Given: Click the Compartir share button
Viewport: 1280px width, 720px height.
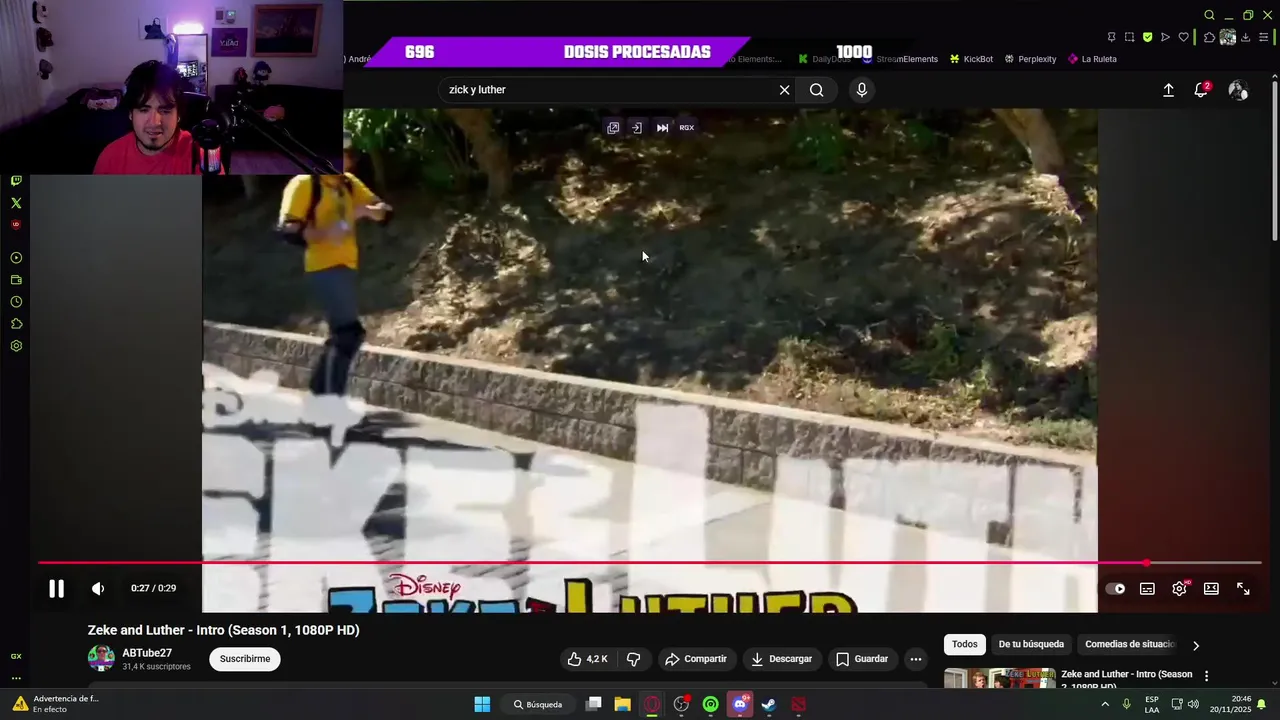Looking at the screenshot, I should coord(696,659).
